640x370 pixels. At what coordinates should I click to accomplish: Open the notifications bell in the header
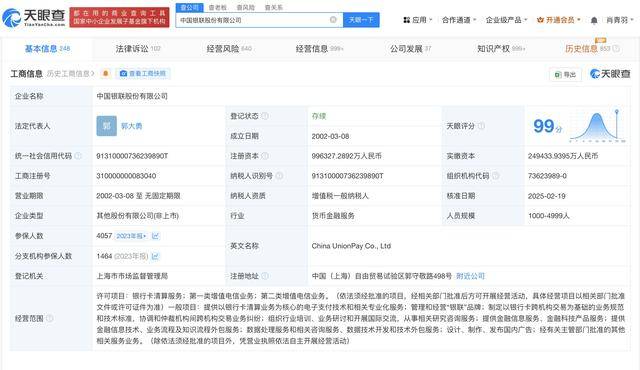594,20
